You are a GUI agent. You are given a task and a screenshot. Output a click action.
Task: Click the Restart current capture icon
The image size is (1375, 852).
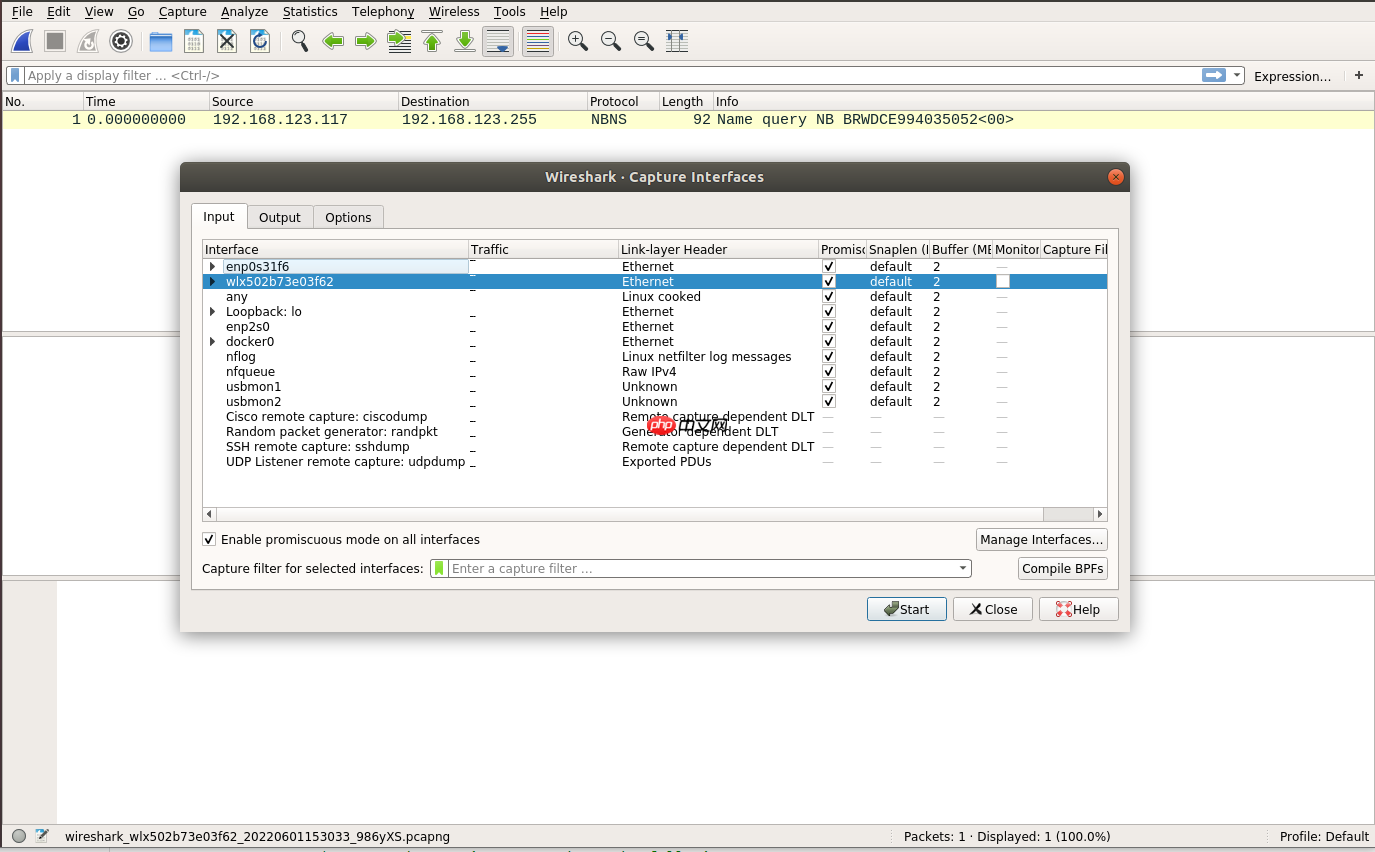pos(88,41)
